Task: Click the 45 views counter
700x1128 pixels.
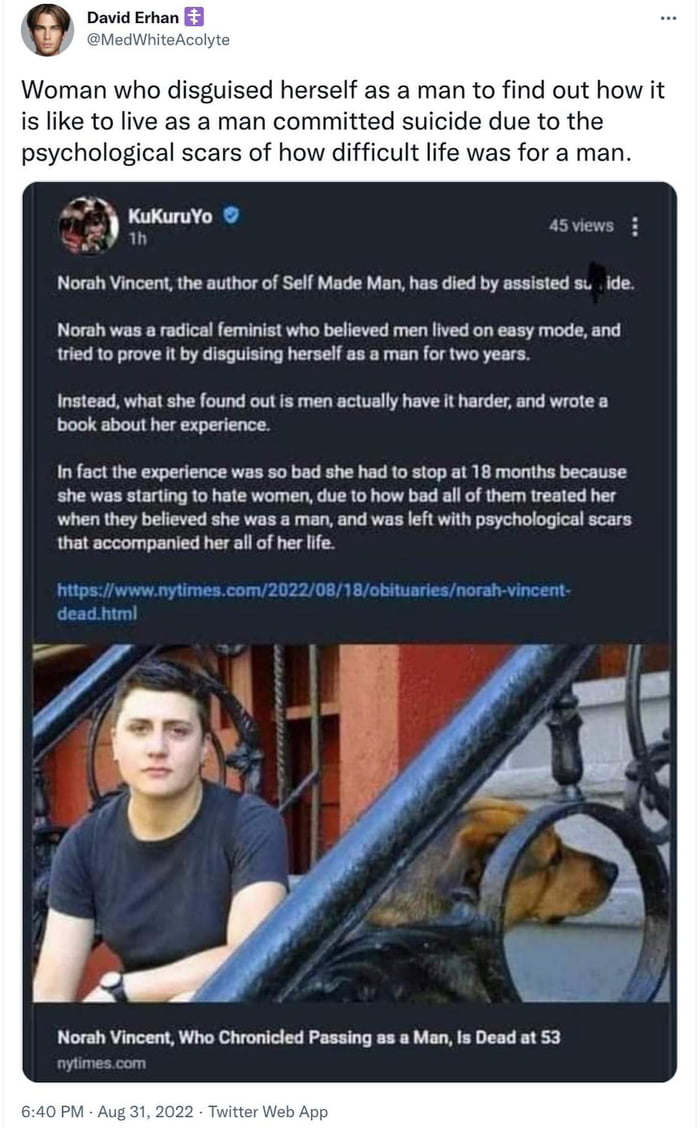Action: pyautogui.click(x=581, y=225)
